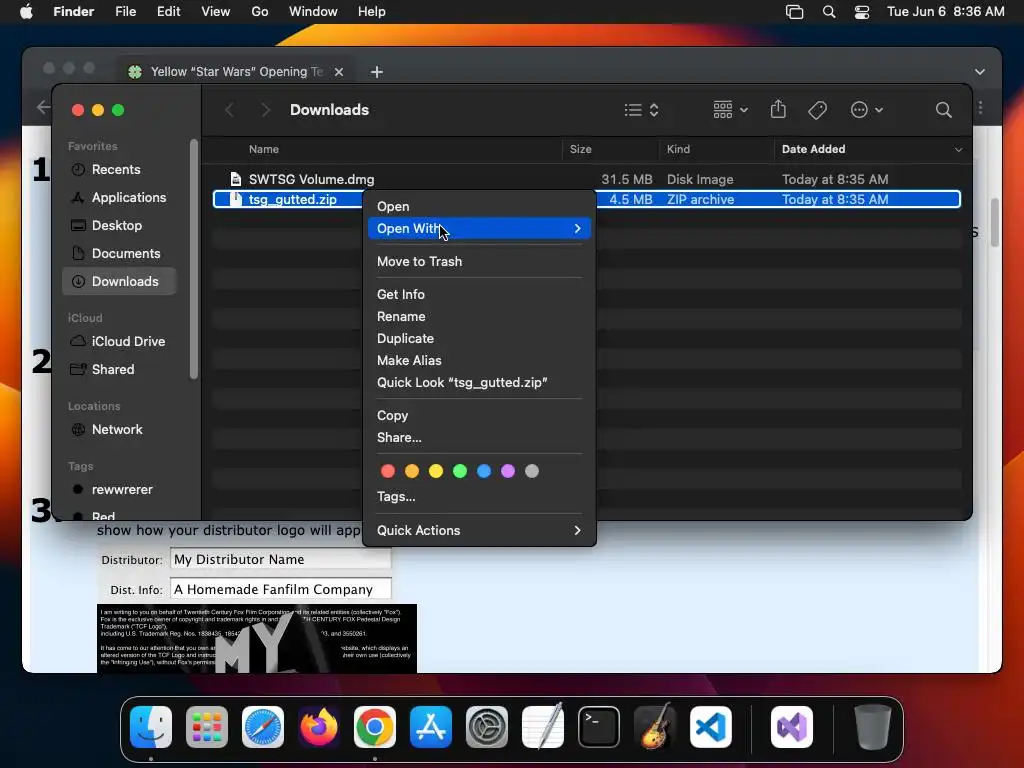Click the SWTSG Volume.dmg file icon

236,179
